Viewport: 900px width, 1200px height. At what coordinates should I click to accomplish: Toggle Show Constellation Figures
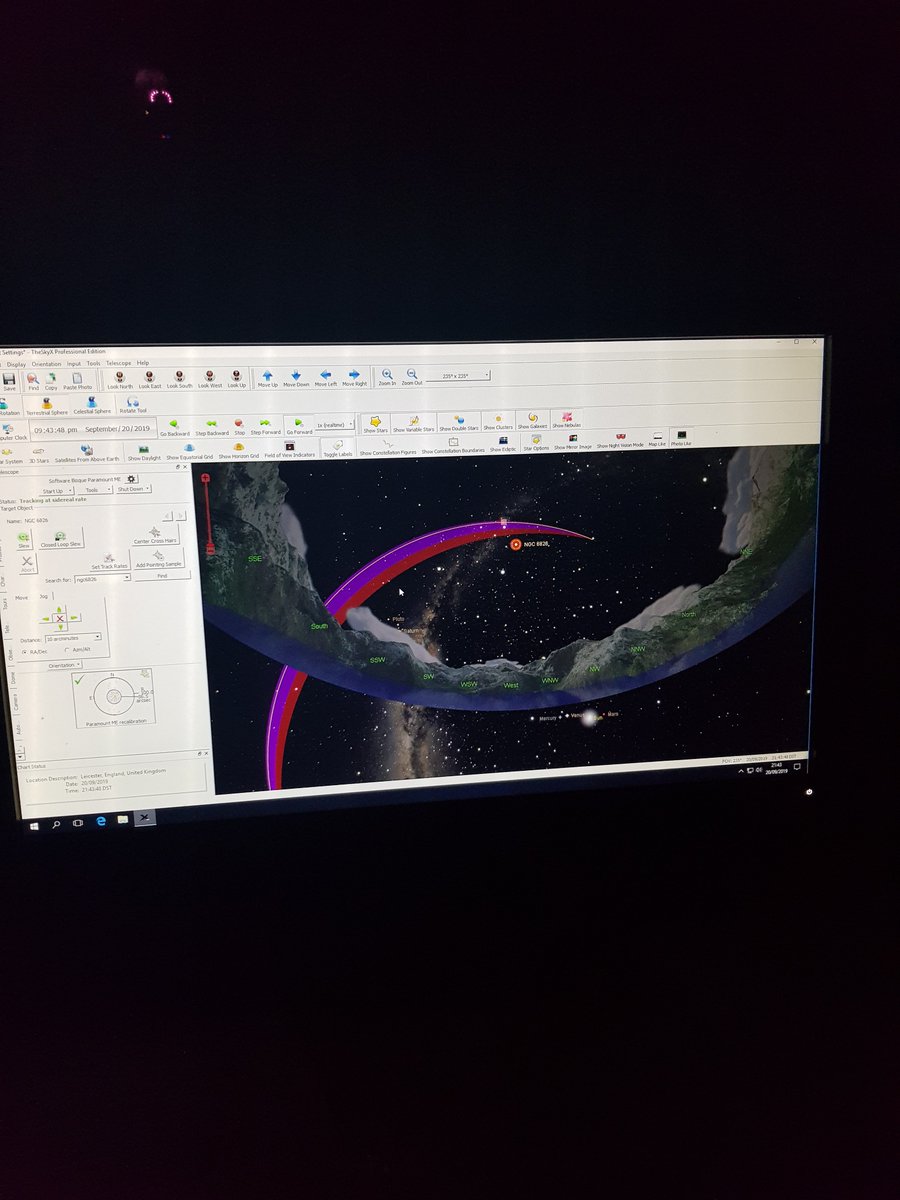tap(388, 447)
